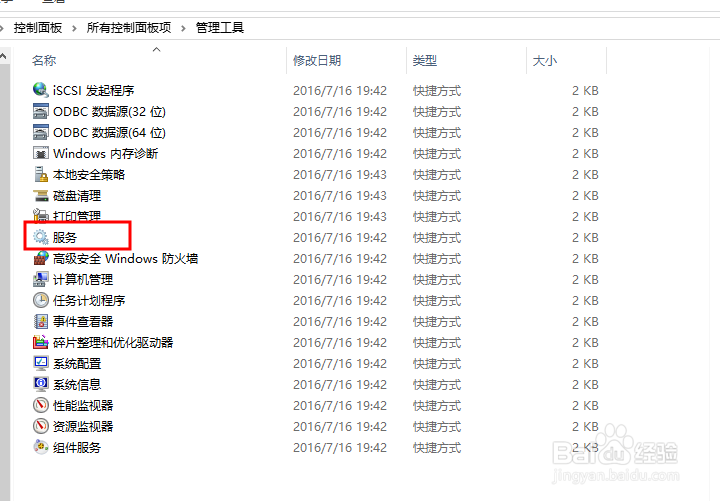Navigate to 控制面板 in breadcrumb
The image size is (720, 501).
[38, 28]
